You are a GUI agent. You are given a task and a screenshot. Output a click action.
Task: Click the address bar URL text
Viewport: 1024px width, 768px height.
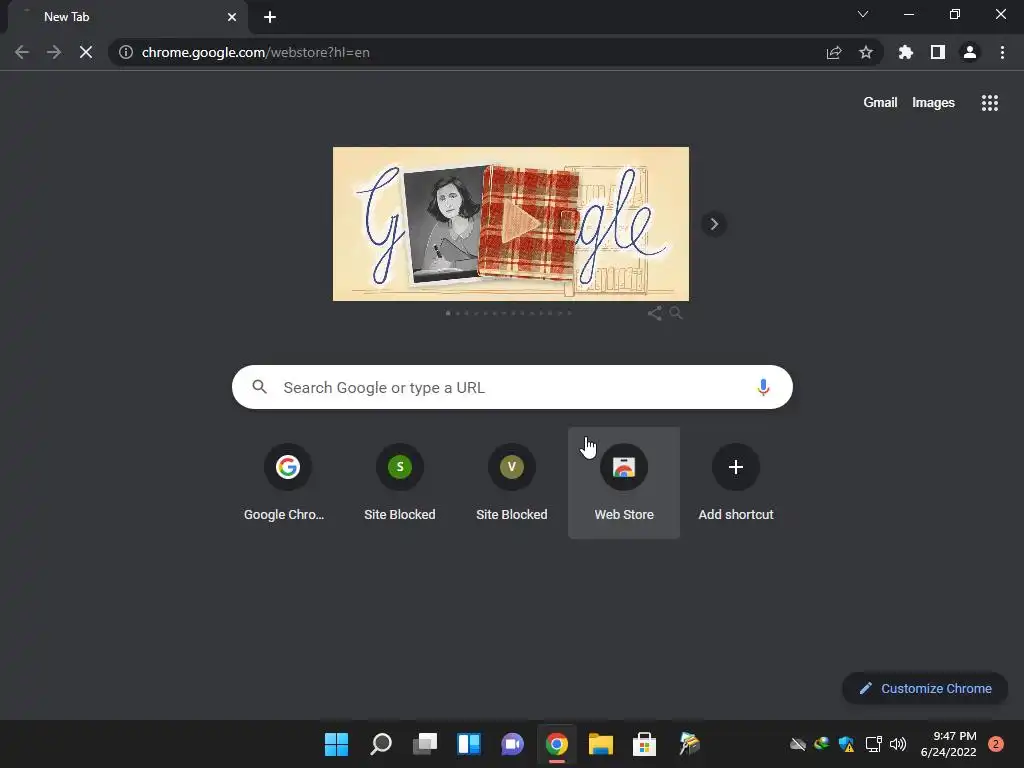tap(255, 52)
